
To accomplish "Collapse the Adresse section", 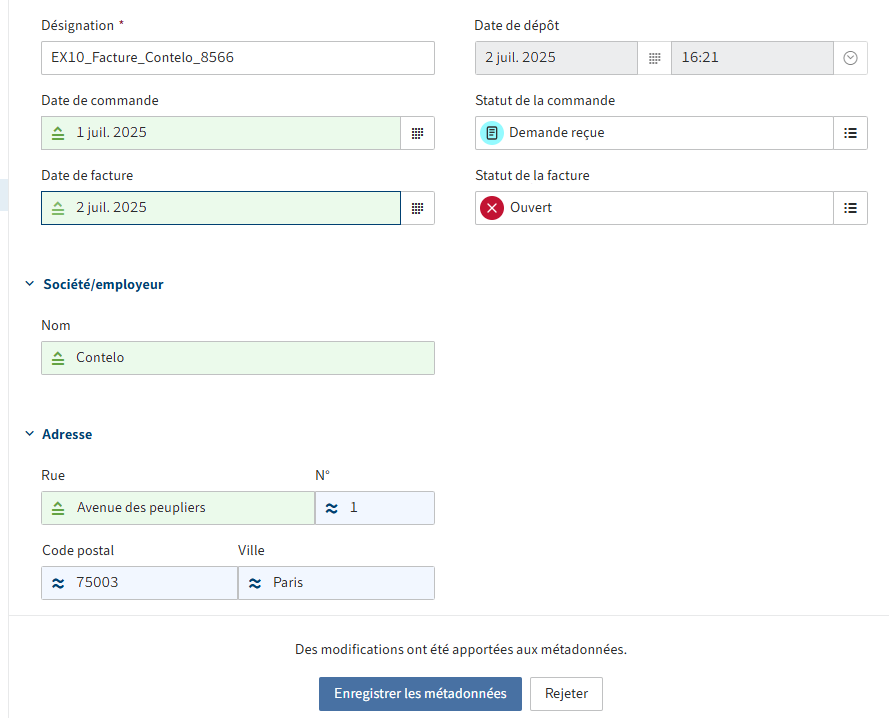I will [29, 434].
